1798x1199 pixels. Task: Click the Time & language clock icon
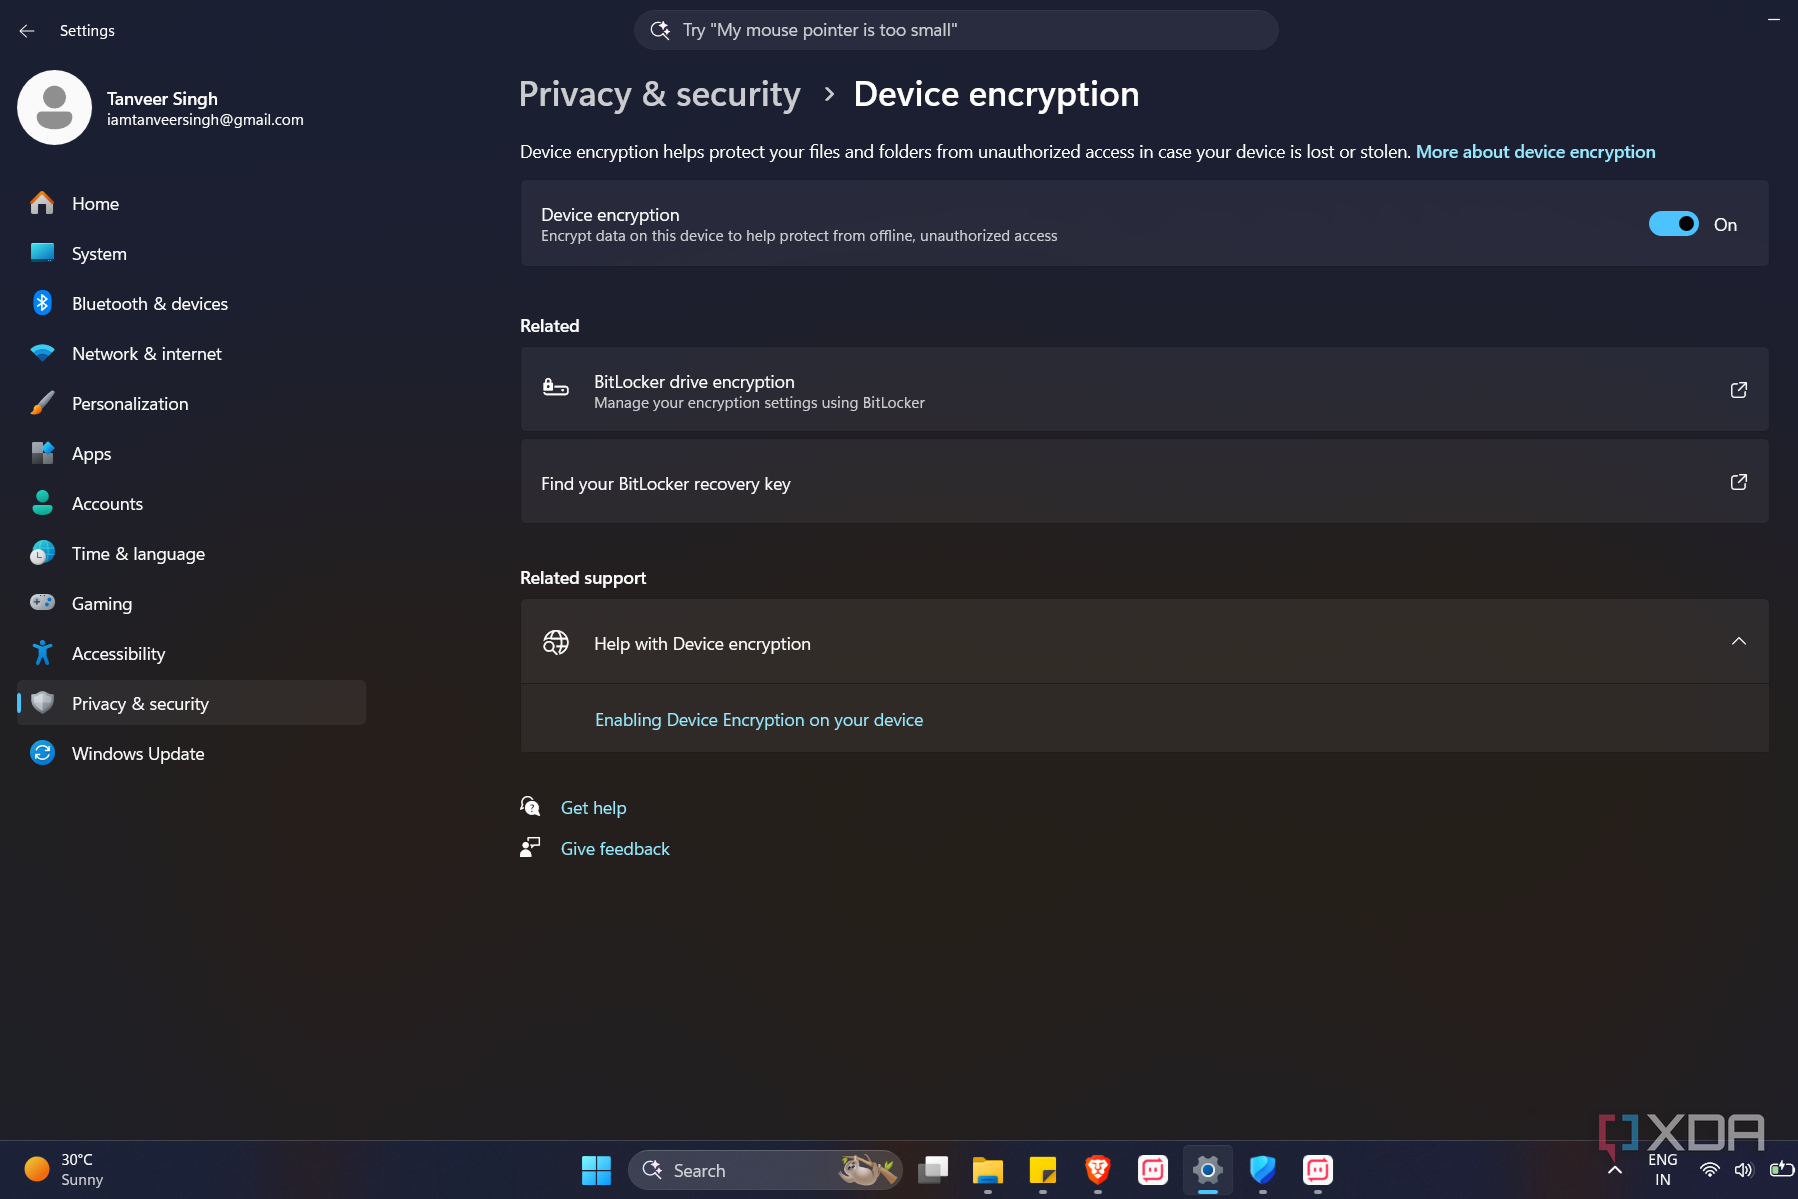[42, 553]
